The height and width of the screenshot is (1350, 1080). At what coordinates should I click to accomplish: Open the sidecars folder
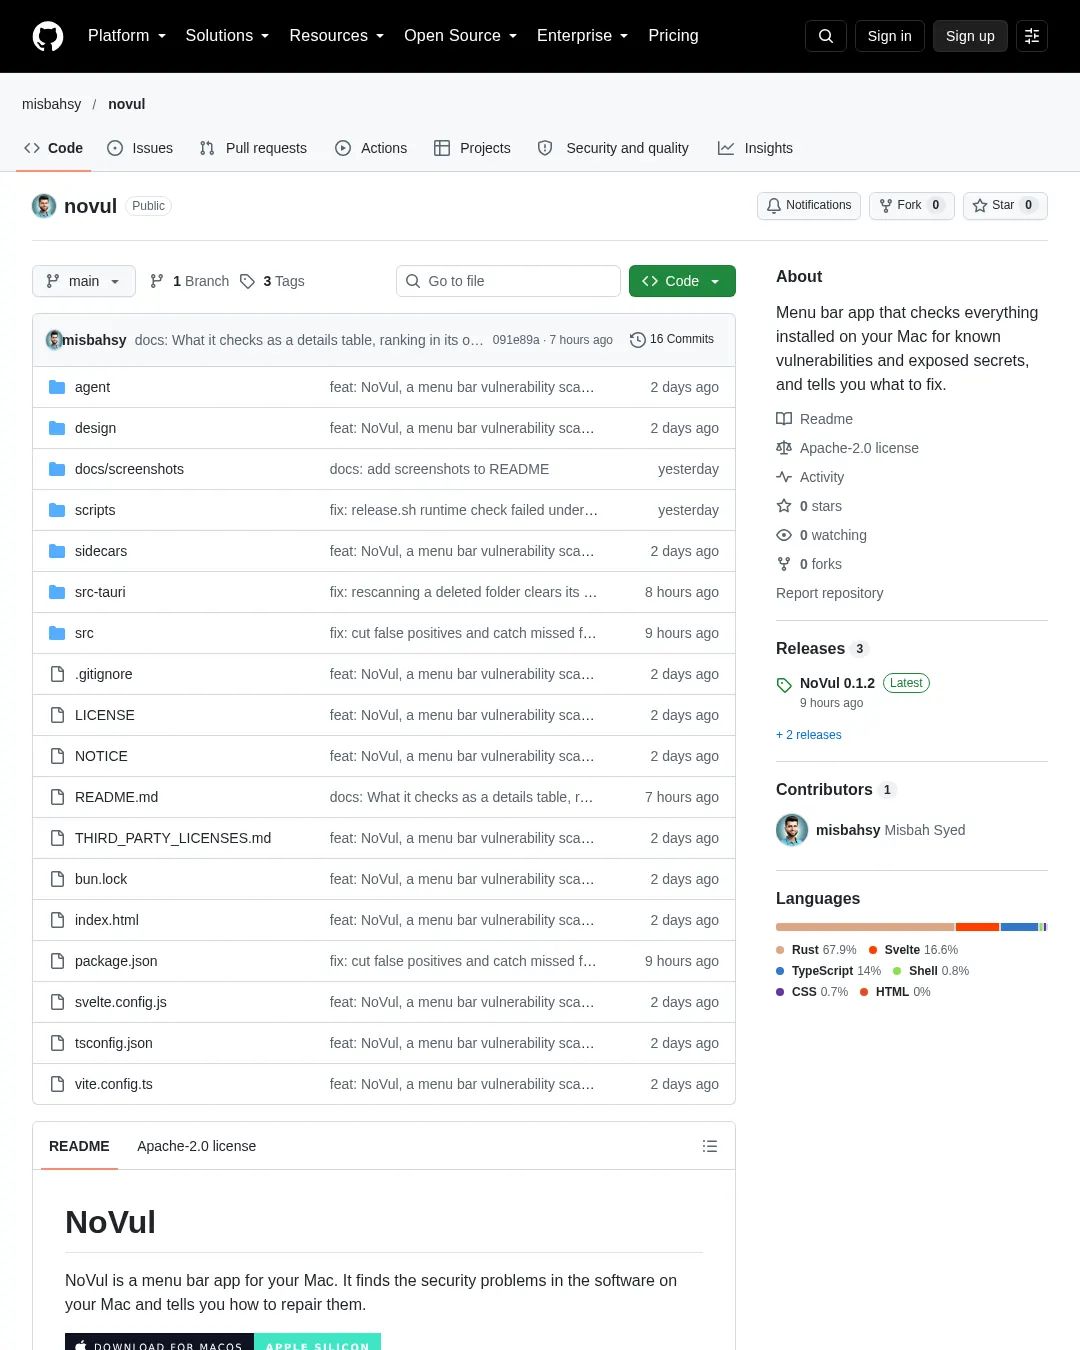click(101, 551)
